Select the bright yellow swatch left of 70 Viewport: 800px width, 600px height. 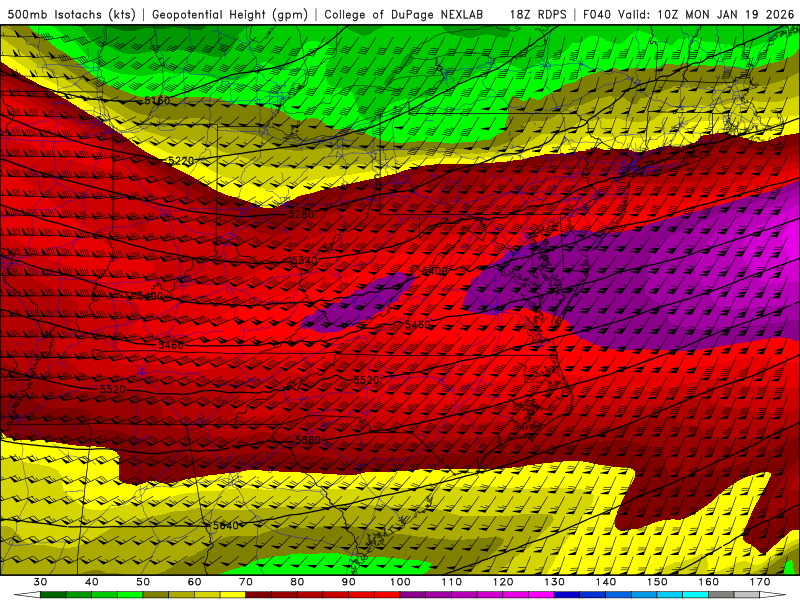tap(233, 595)
